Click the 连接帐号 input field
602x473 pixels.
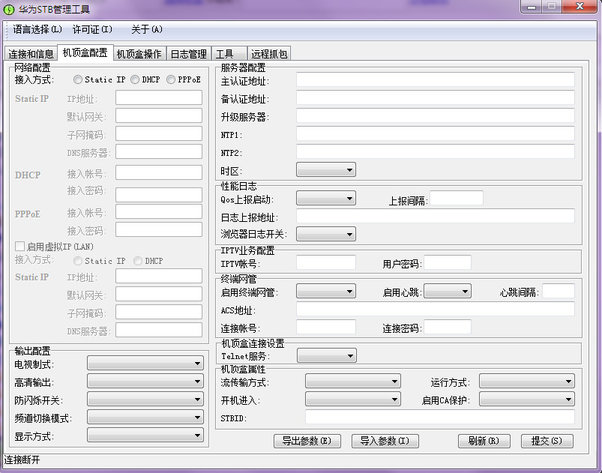point(326,327)
